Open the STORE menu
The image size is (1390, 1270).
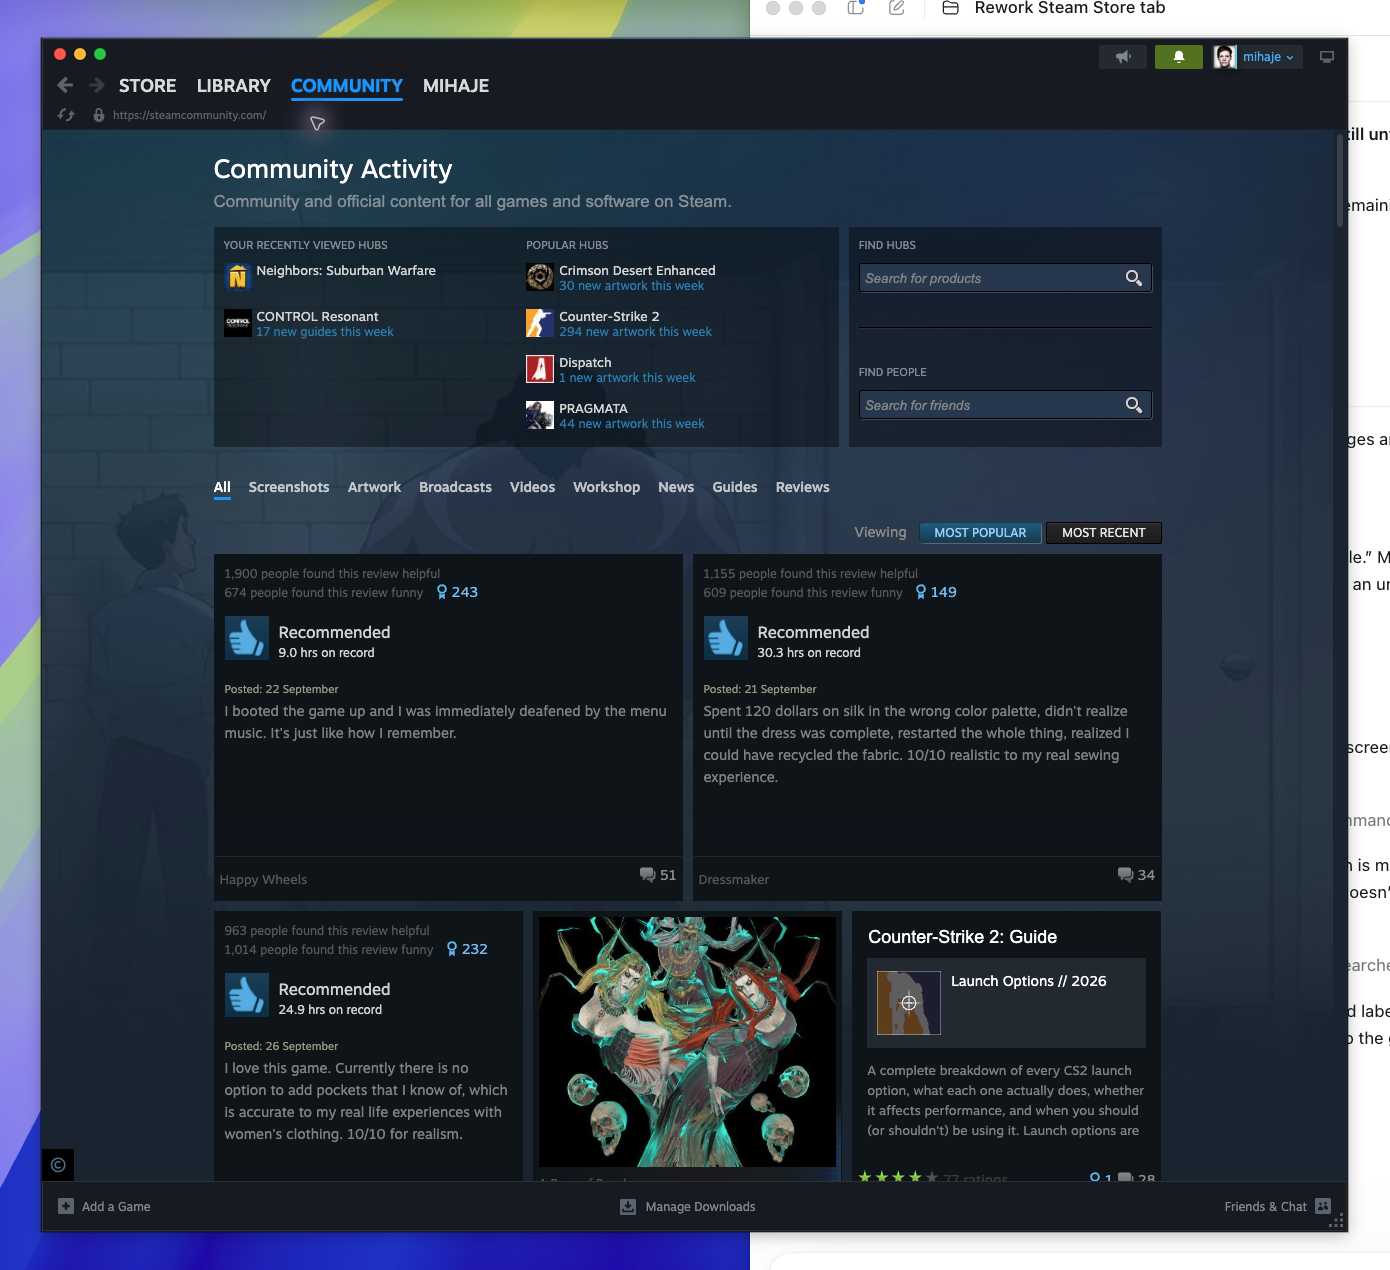[x=148, y=86]
